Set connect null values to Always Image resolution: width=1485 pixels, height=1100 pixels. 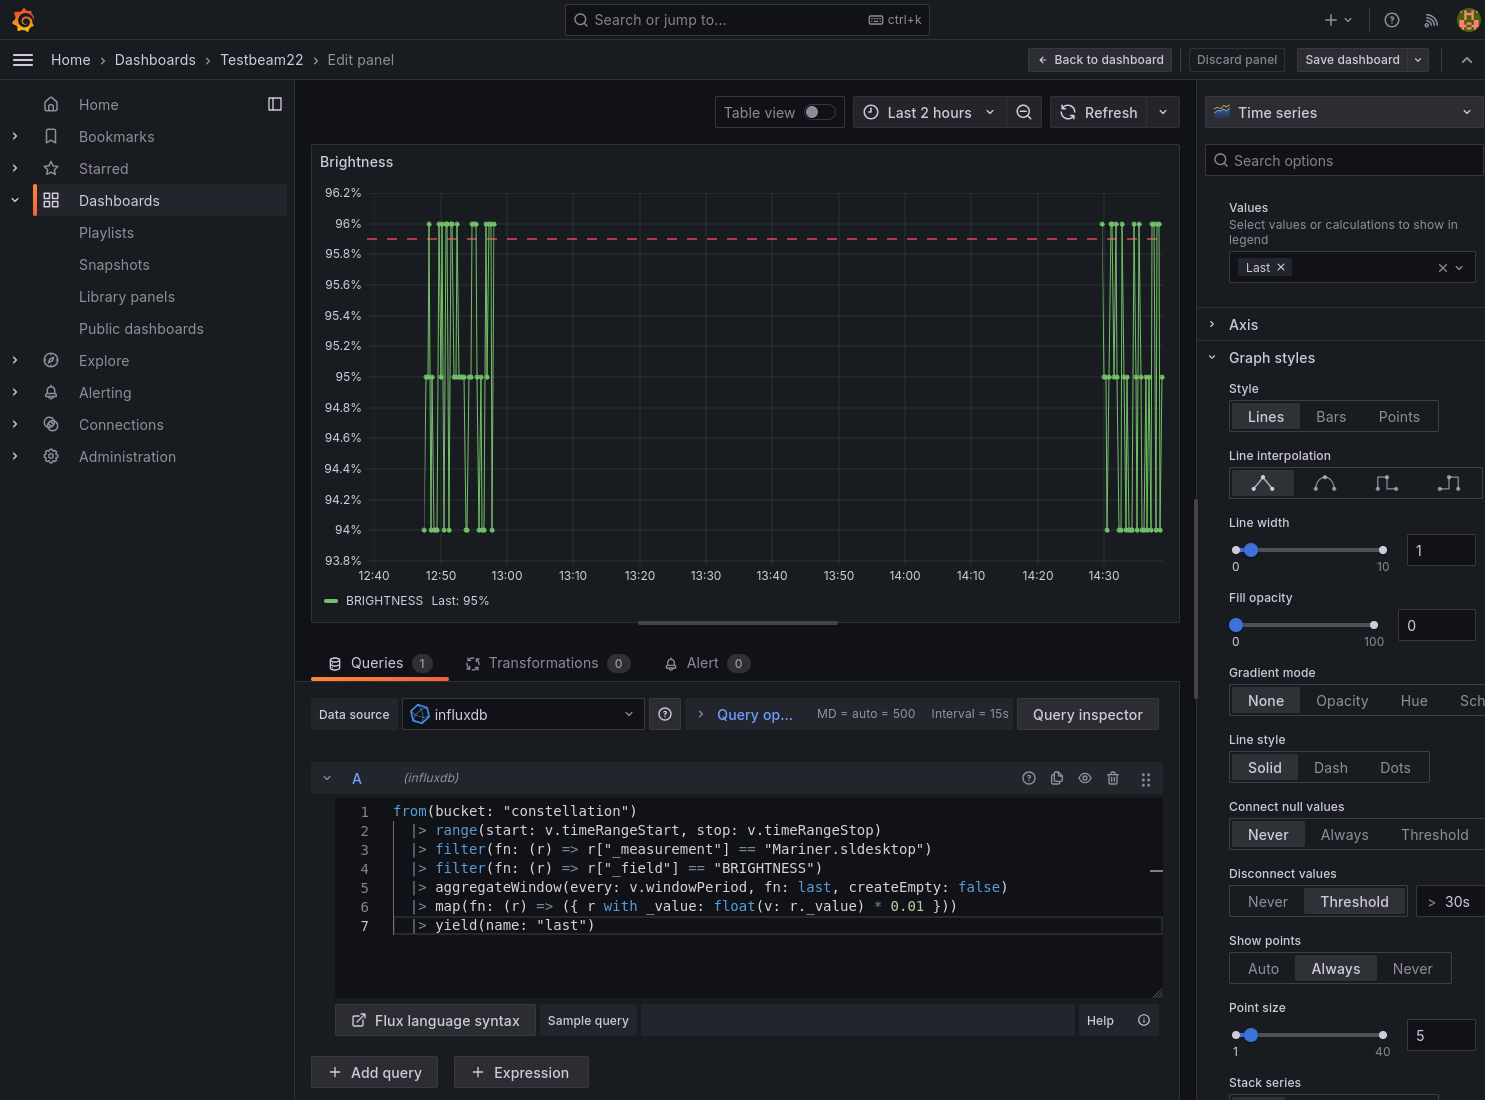click(1344, 835)
